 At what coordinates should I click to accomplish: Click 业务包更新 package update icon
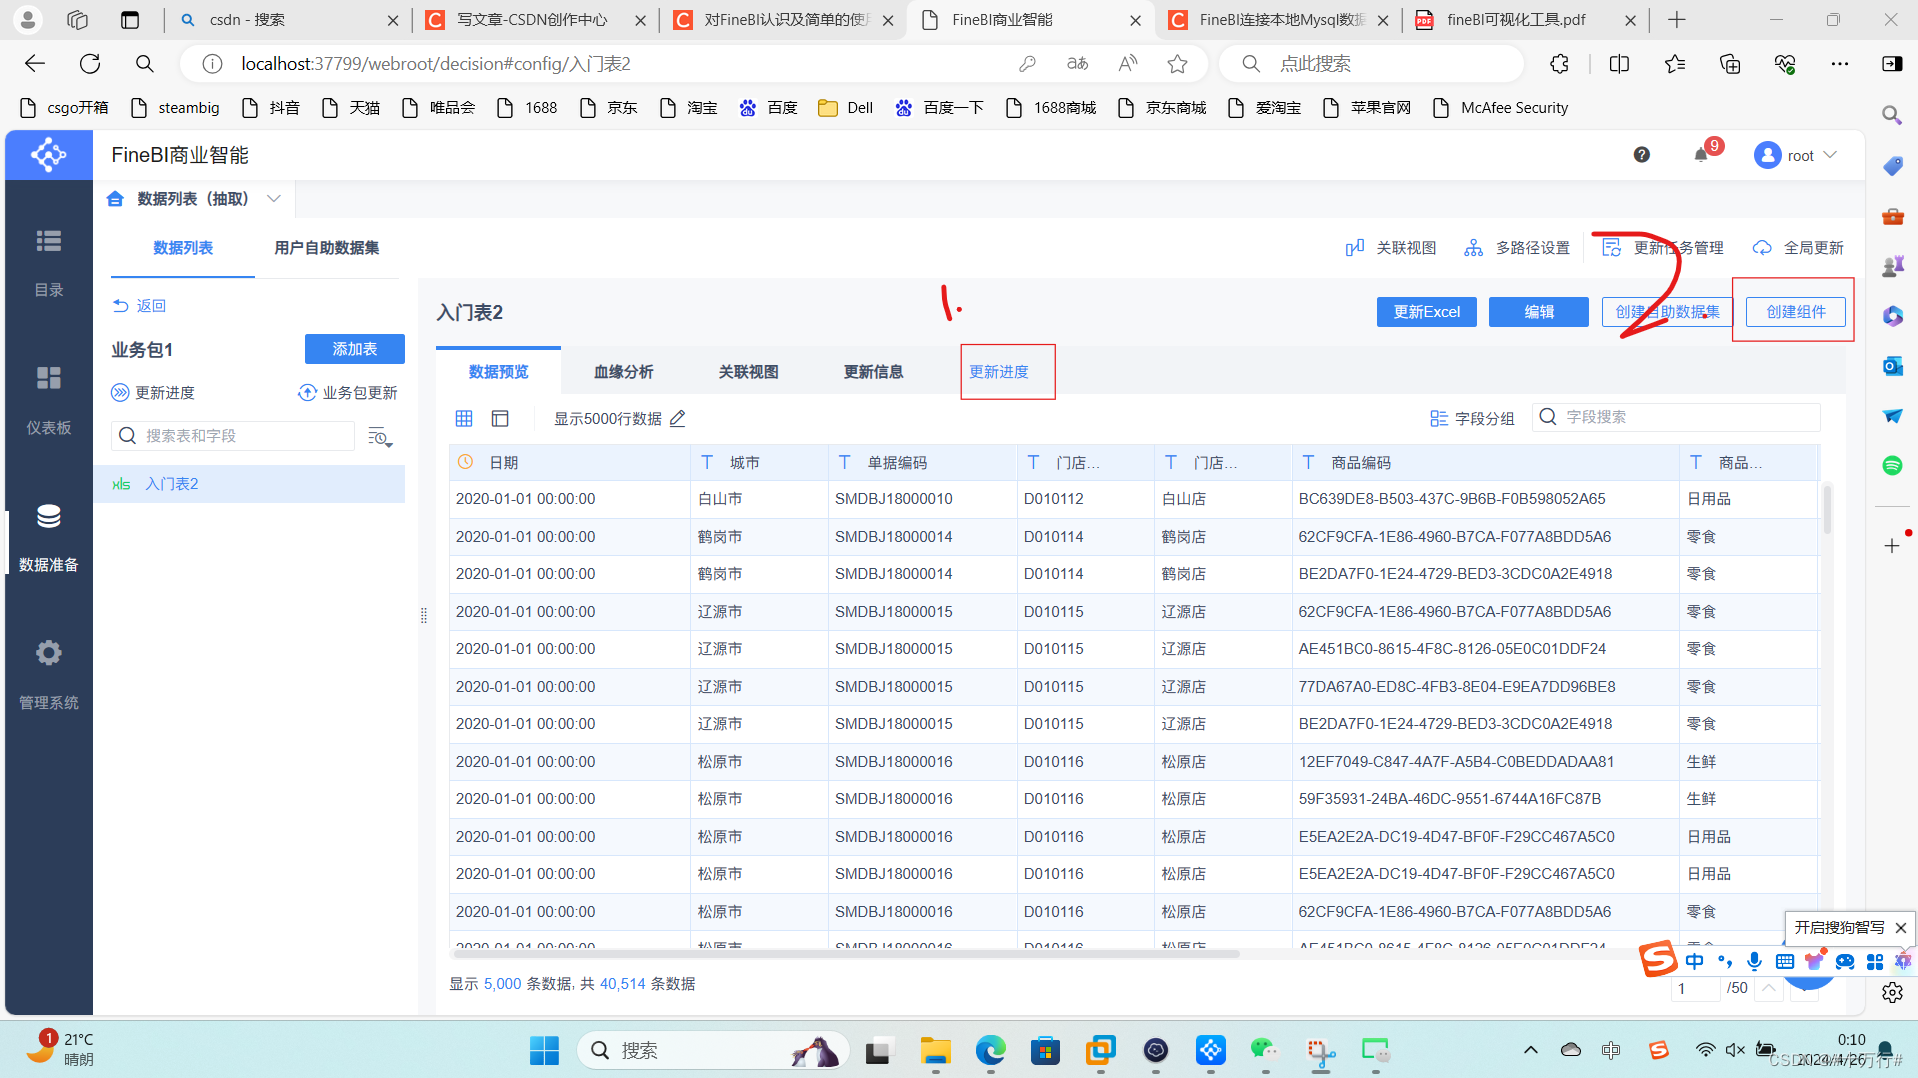307,393
